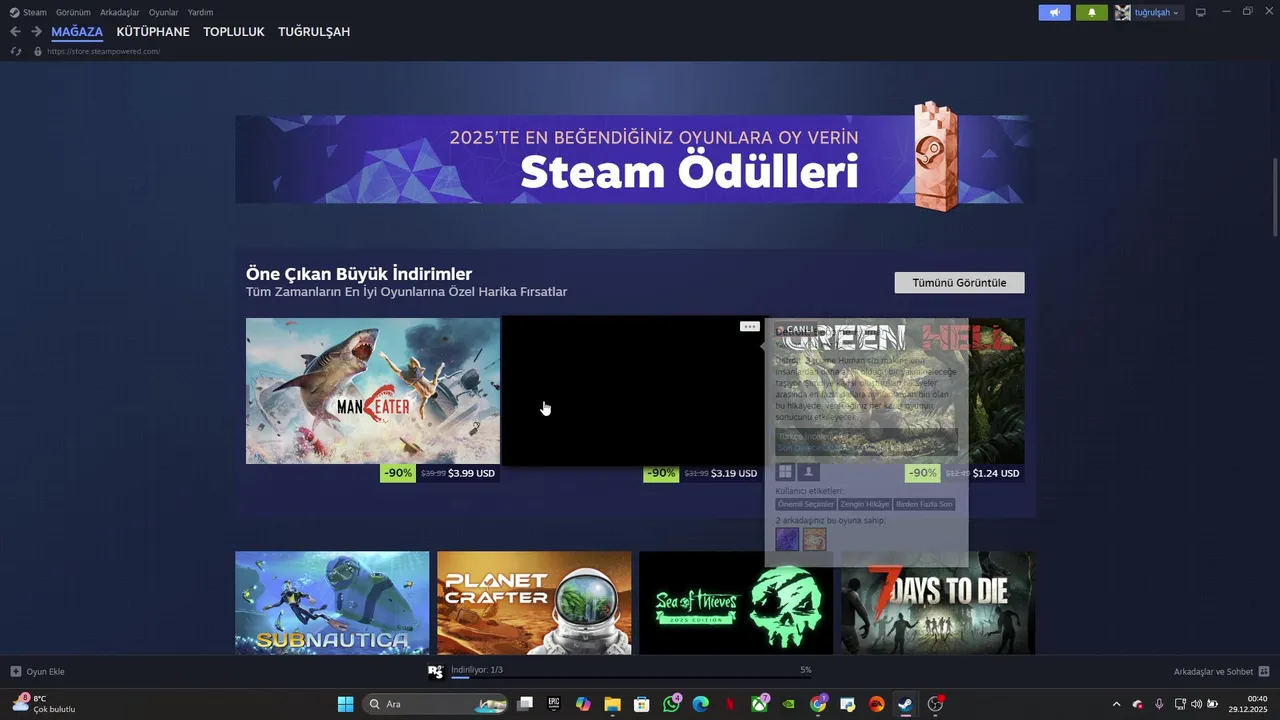
Task: Open the Subnautica game capsule
Action: click(x=332, y=603)
